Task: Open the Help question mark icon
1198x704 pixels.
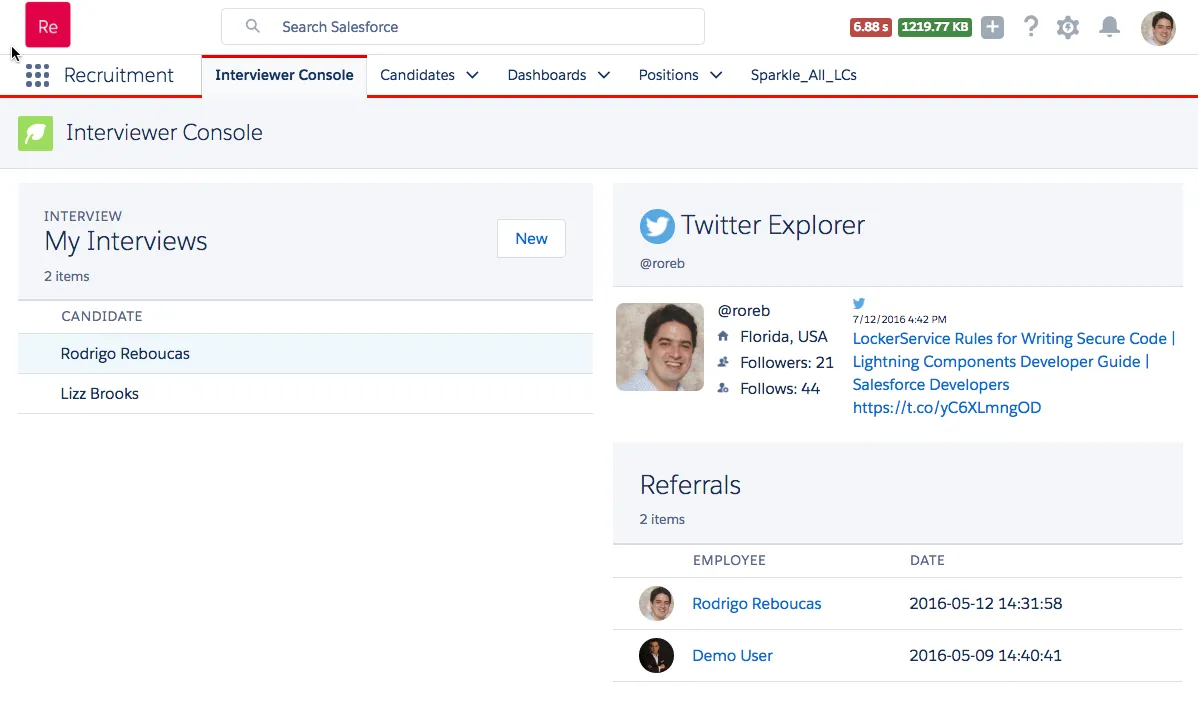Action: 1031,27
